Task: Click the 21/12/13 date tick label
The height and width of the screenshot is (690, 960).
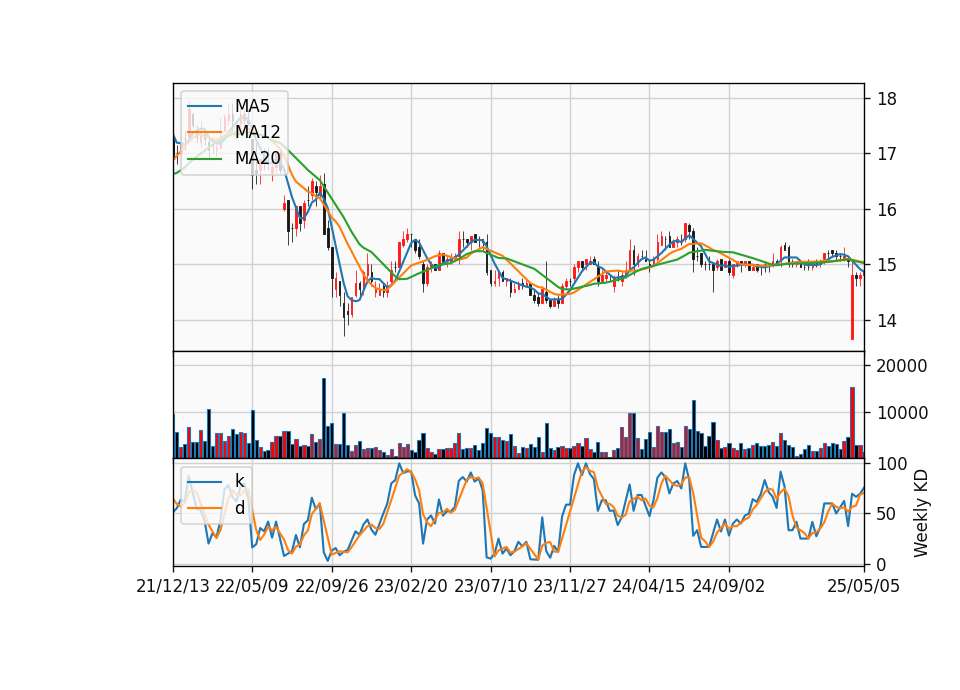Action: coord(173,586)
